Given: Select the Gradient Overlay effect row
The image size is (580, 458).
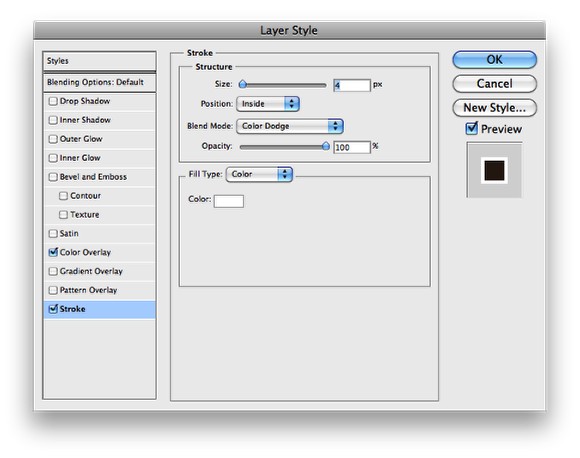Looking at the screenshot, I should [x=99, y=272].
